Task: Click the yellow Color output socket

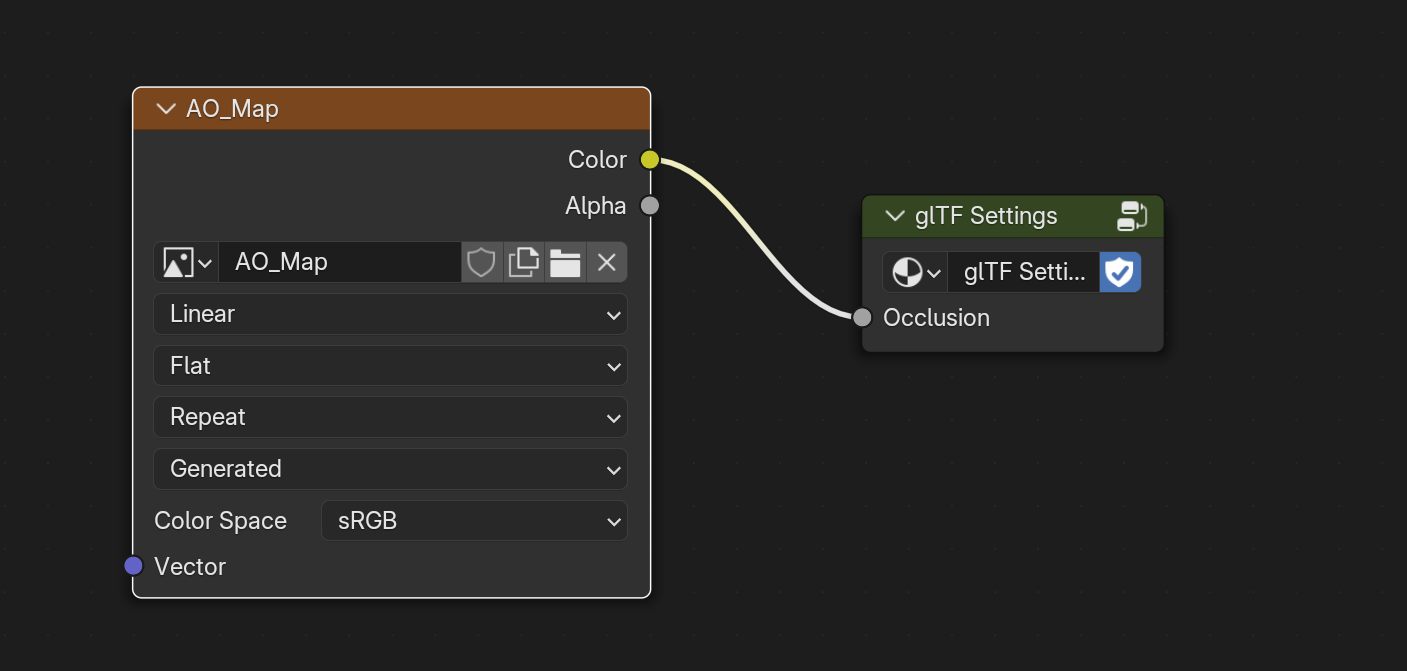Action: 650,160
